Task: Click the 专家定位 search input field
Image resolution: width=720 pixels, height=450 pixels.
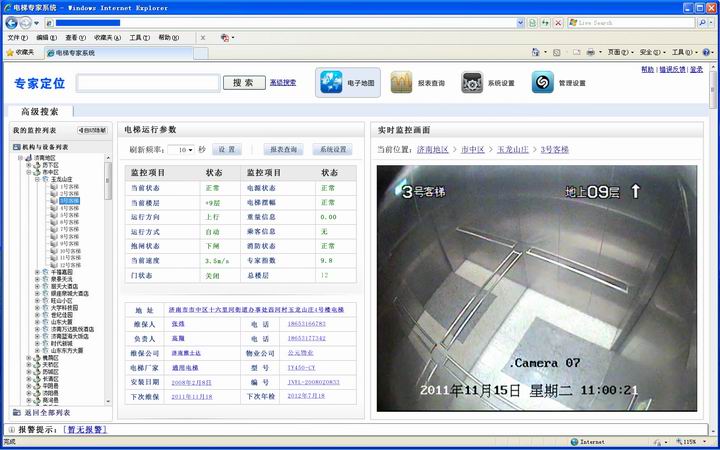Action: pos(147,83)
